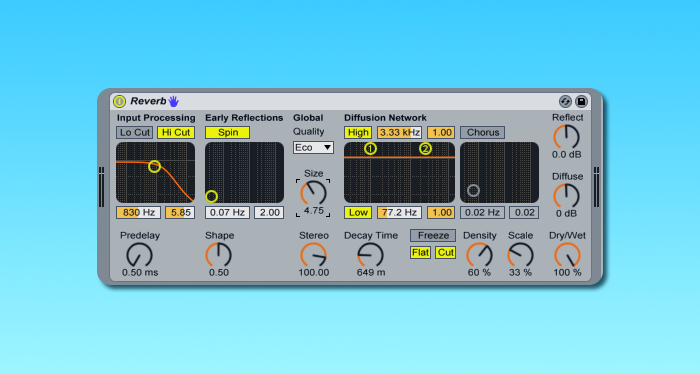
Task: Click the Stereo knob
Action: click(x=313, y=255)
